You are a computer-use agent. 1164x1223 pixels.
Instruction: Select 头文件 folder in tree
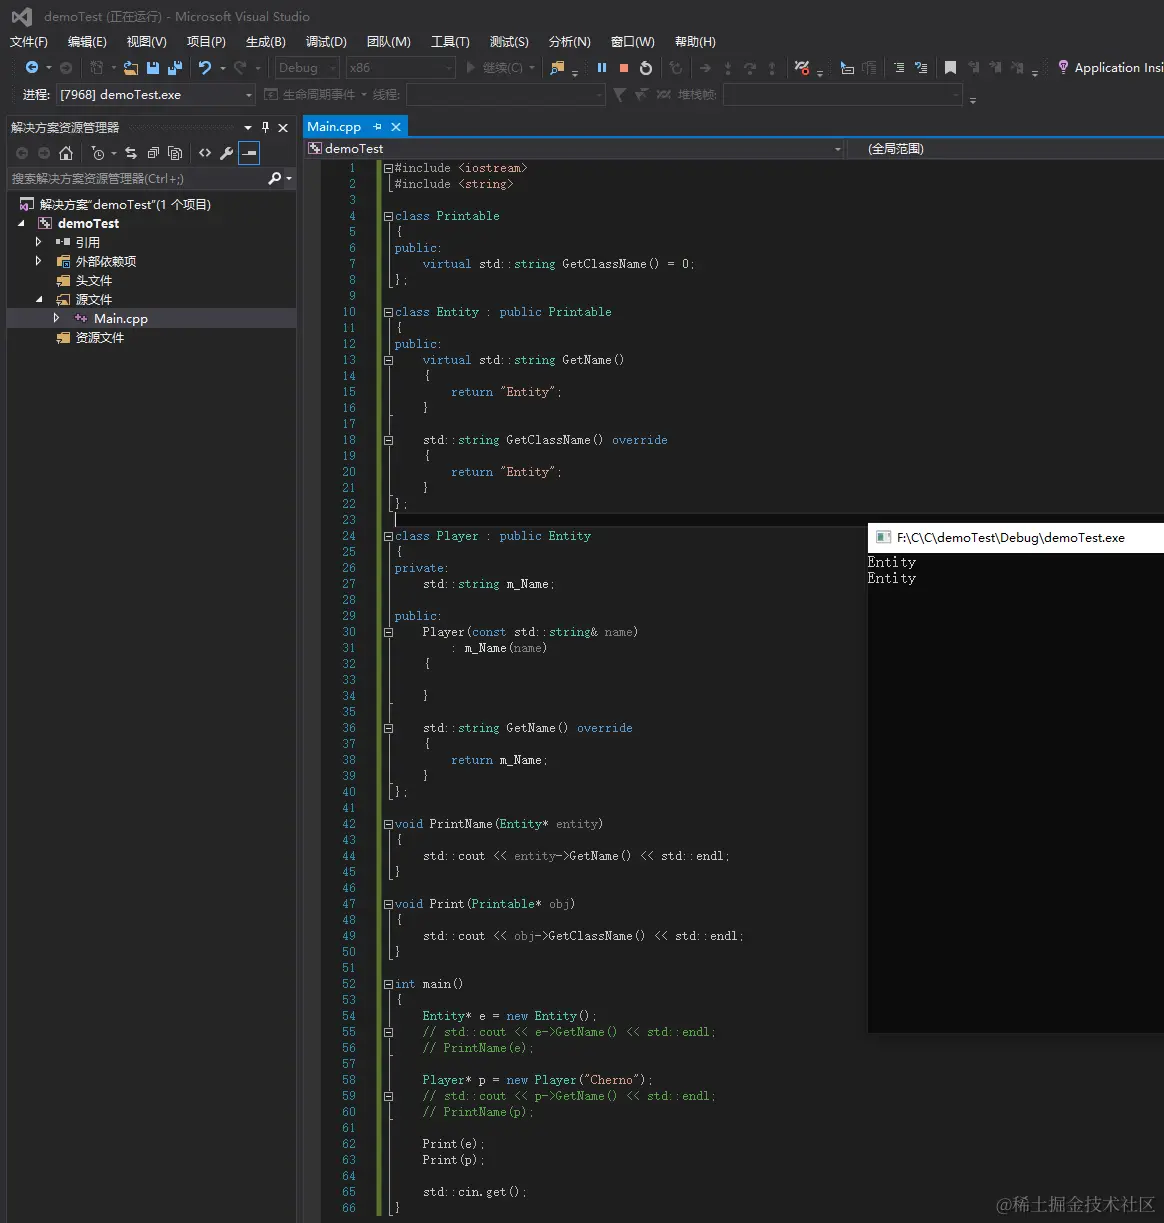94,280
